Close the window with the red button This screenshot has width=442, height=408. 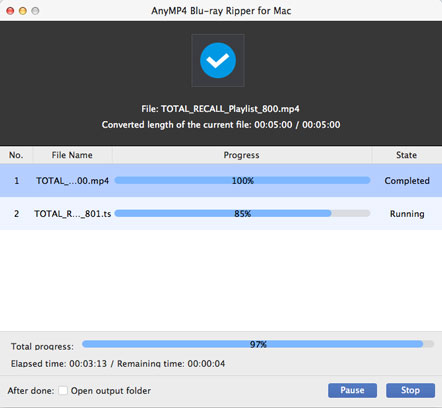pyautogui.click(x=10, y=11)
